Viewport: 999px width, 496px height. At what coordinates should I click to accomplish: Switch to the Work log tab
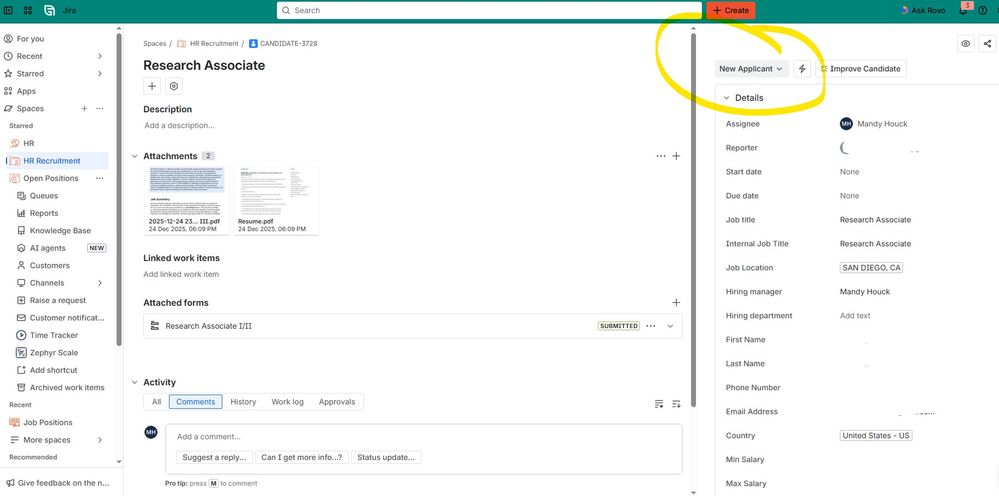287,402
